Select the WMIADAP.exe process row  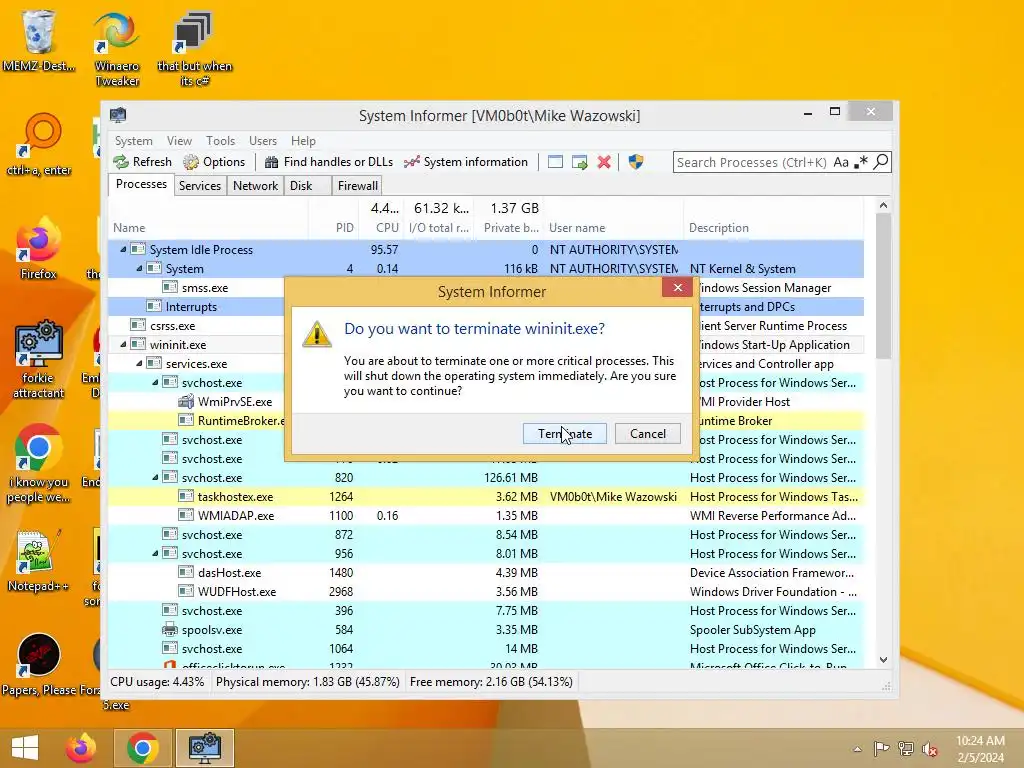click(x=486, y=516)
